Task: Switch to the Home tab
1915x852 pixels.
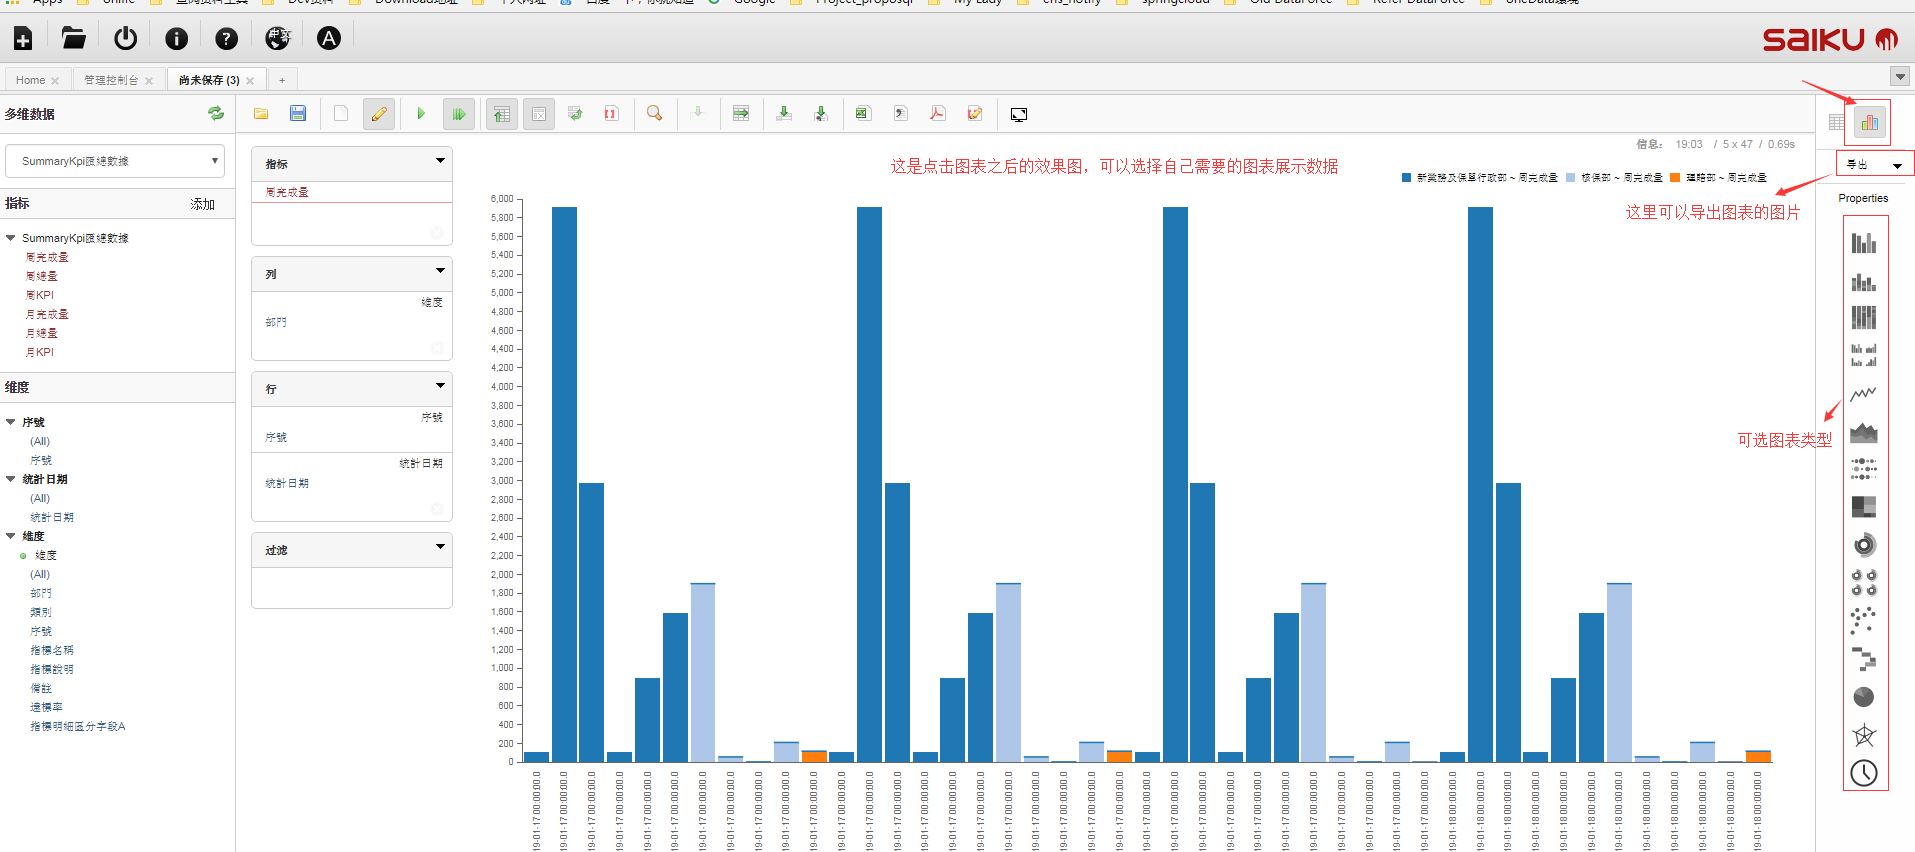Action: 31,80
